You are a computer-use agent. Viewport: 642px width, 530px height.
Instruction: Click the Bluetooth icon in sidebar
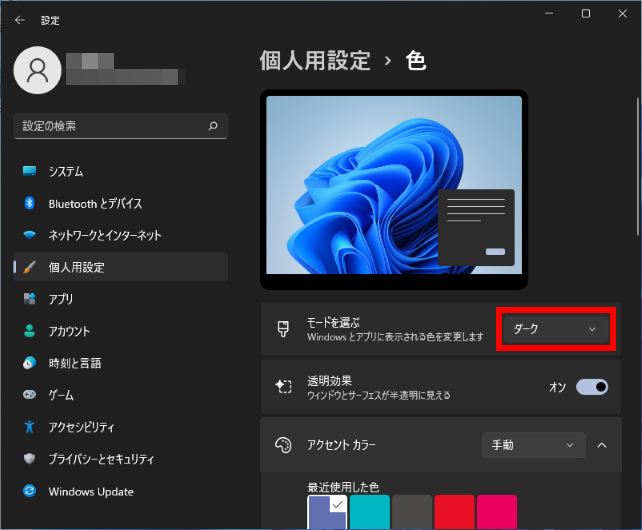pyautogui.click(x=29, y=203)
